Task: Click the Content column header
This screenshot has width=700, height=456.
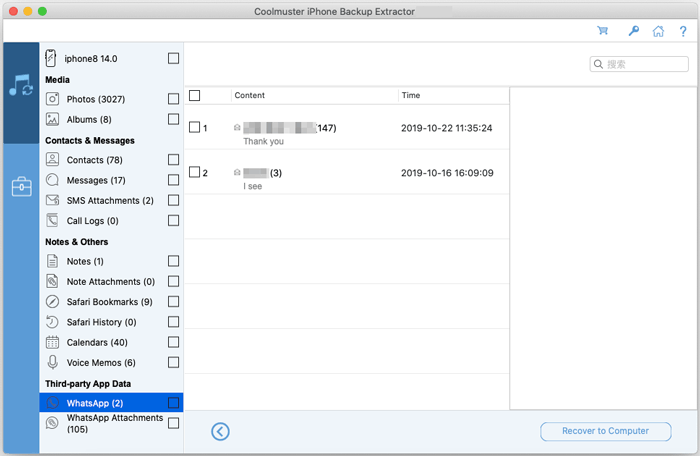Action: point(250,95)
